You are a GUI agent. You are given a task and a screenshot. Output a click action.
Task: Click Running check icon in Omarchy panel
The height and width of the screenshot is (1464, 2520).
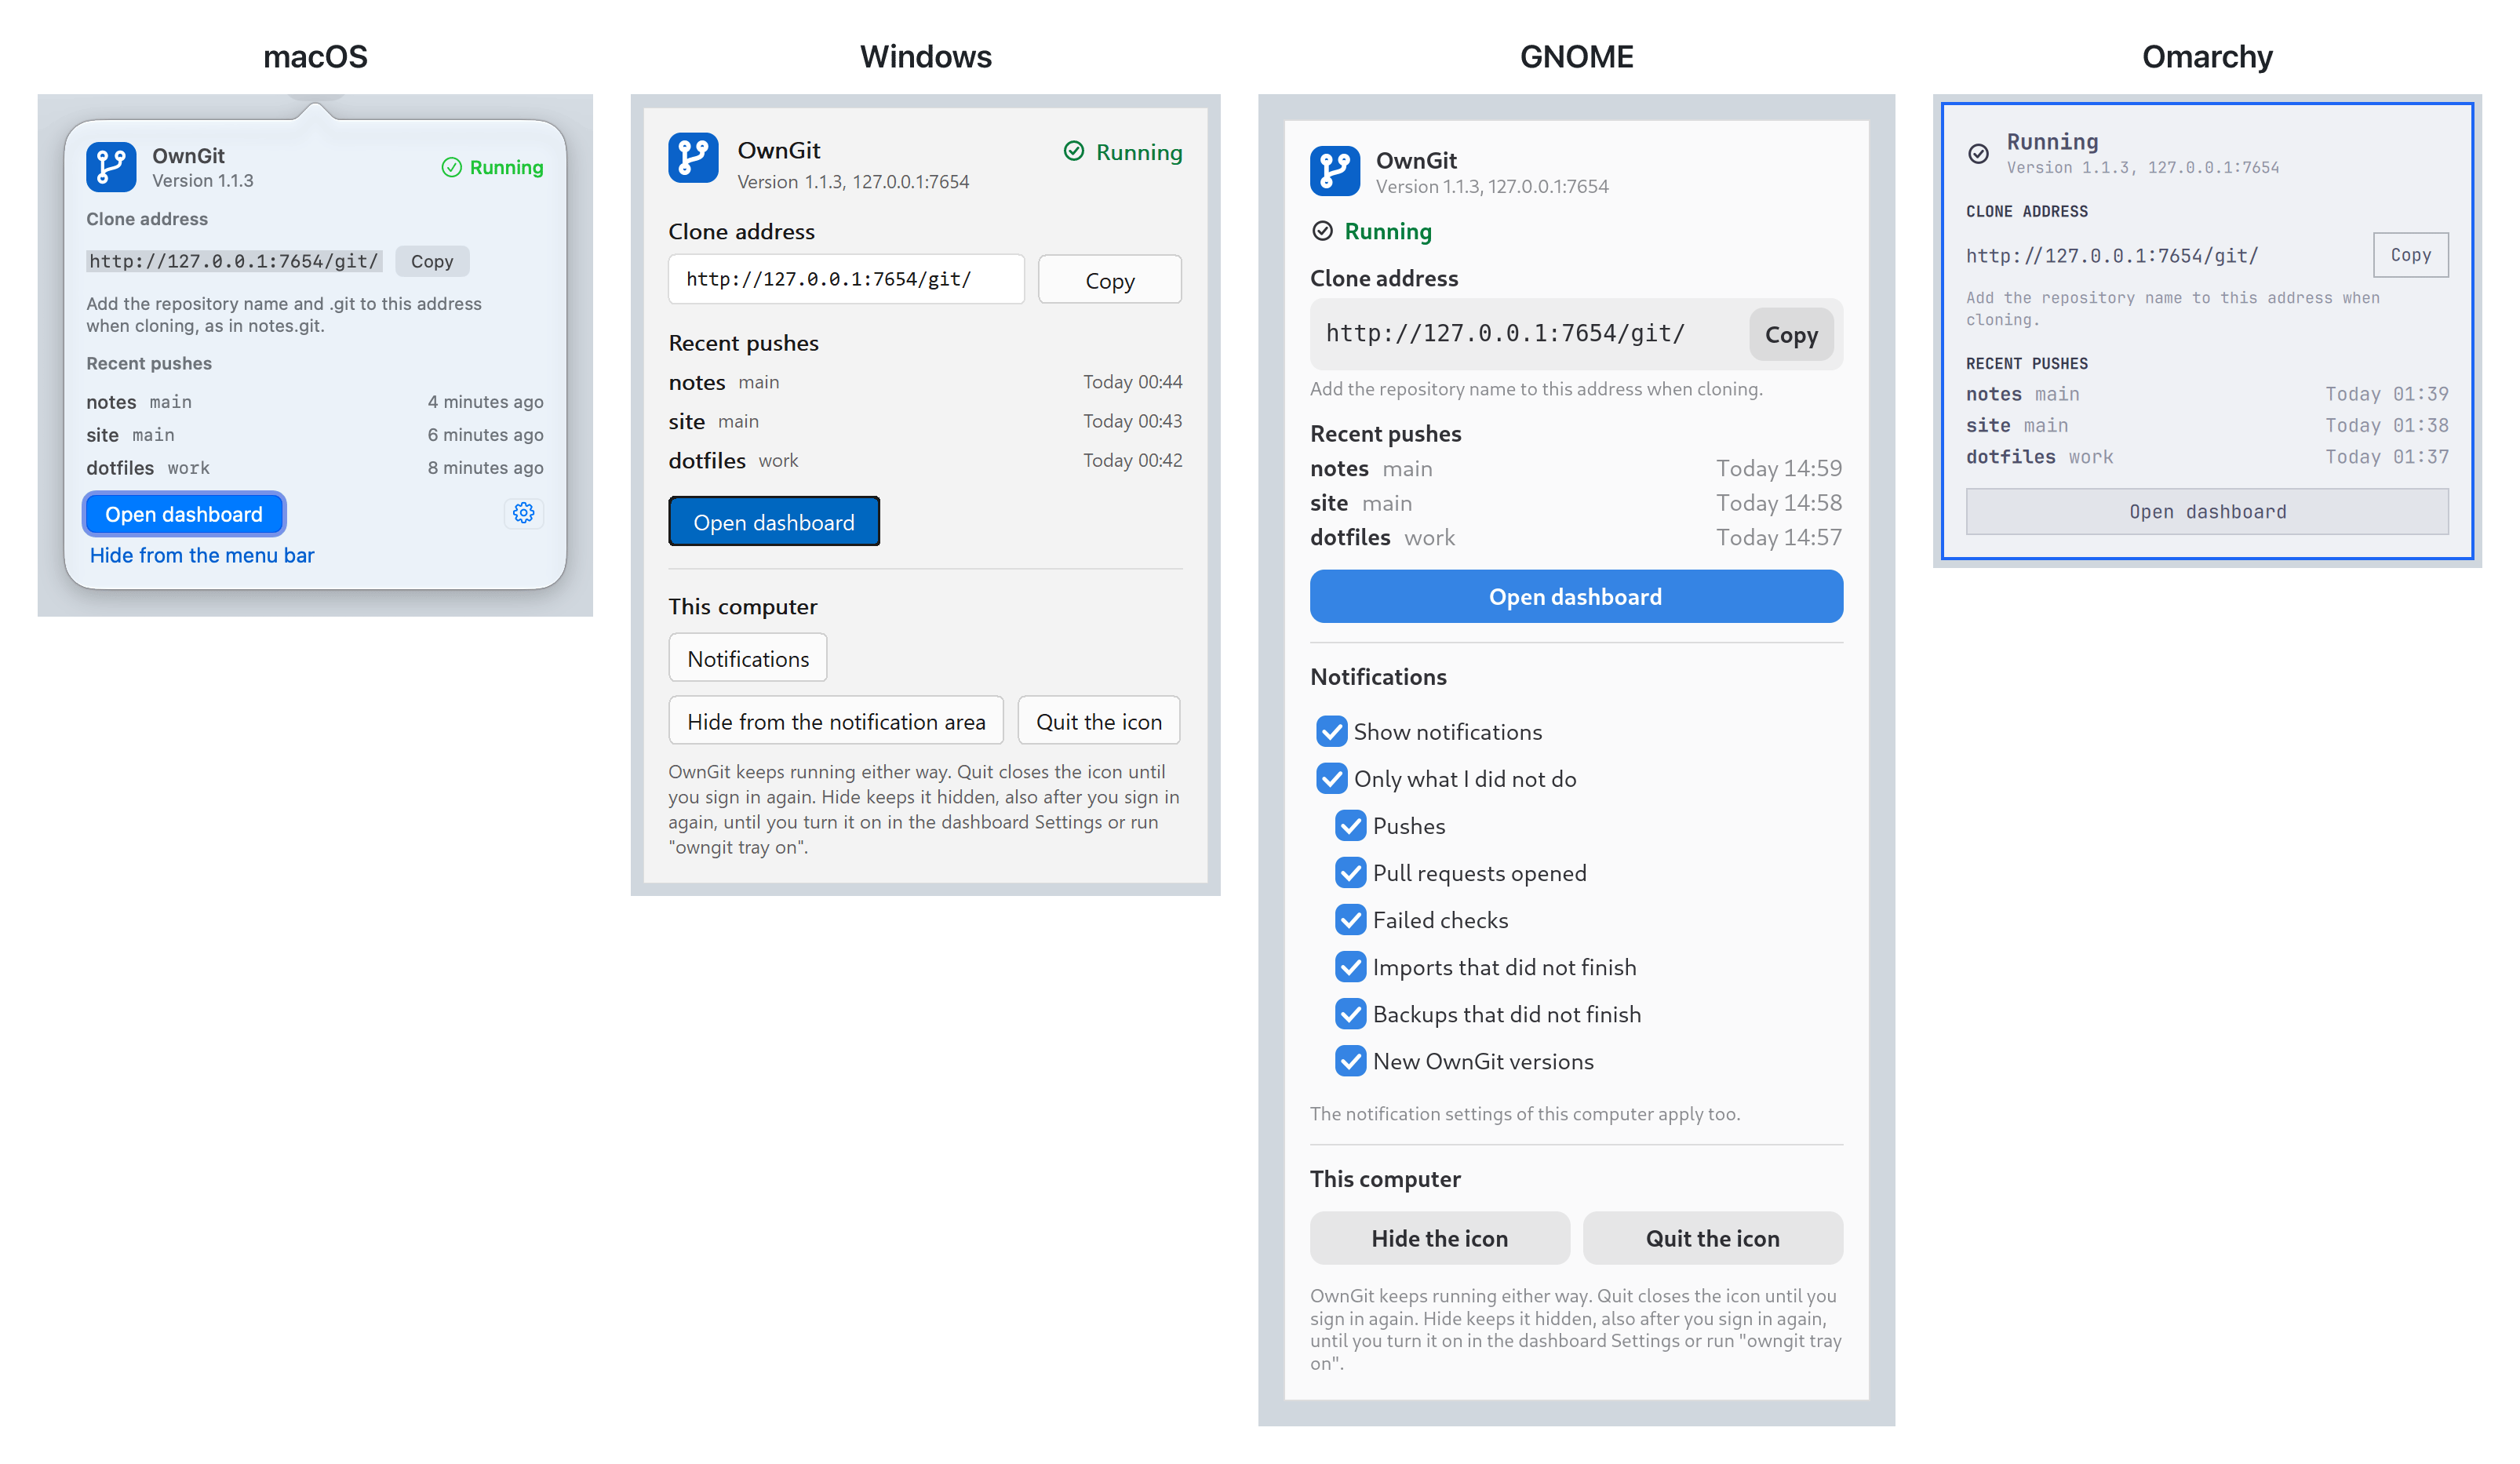1978,153
